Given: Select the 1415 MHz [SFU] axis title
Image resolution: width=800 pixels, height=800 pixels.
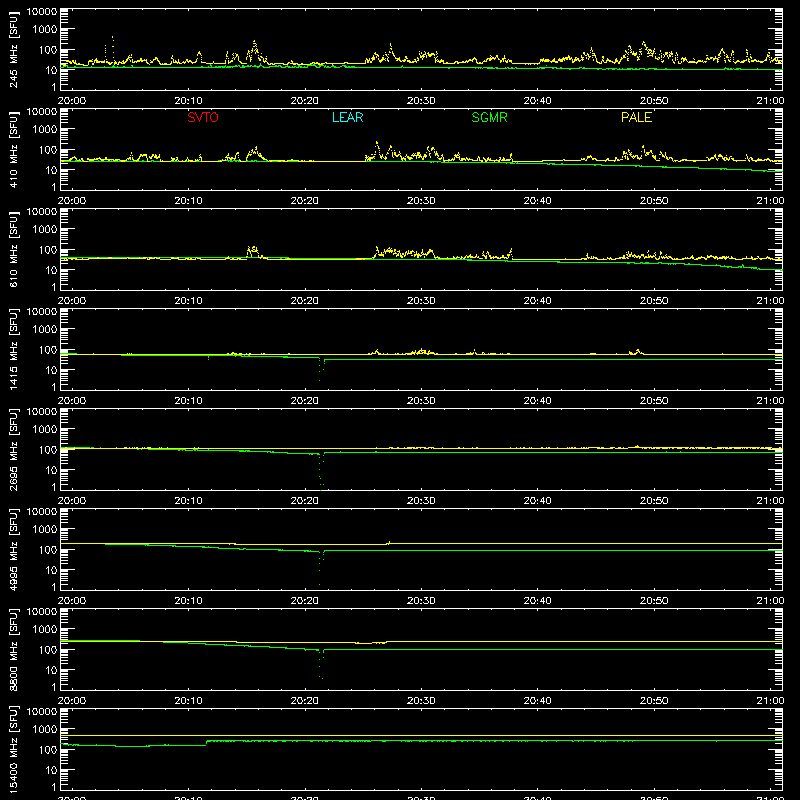Looking at the screenshot, I should tap(14, 349).
